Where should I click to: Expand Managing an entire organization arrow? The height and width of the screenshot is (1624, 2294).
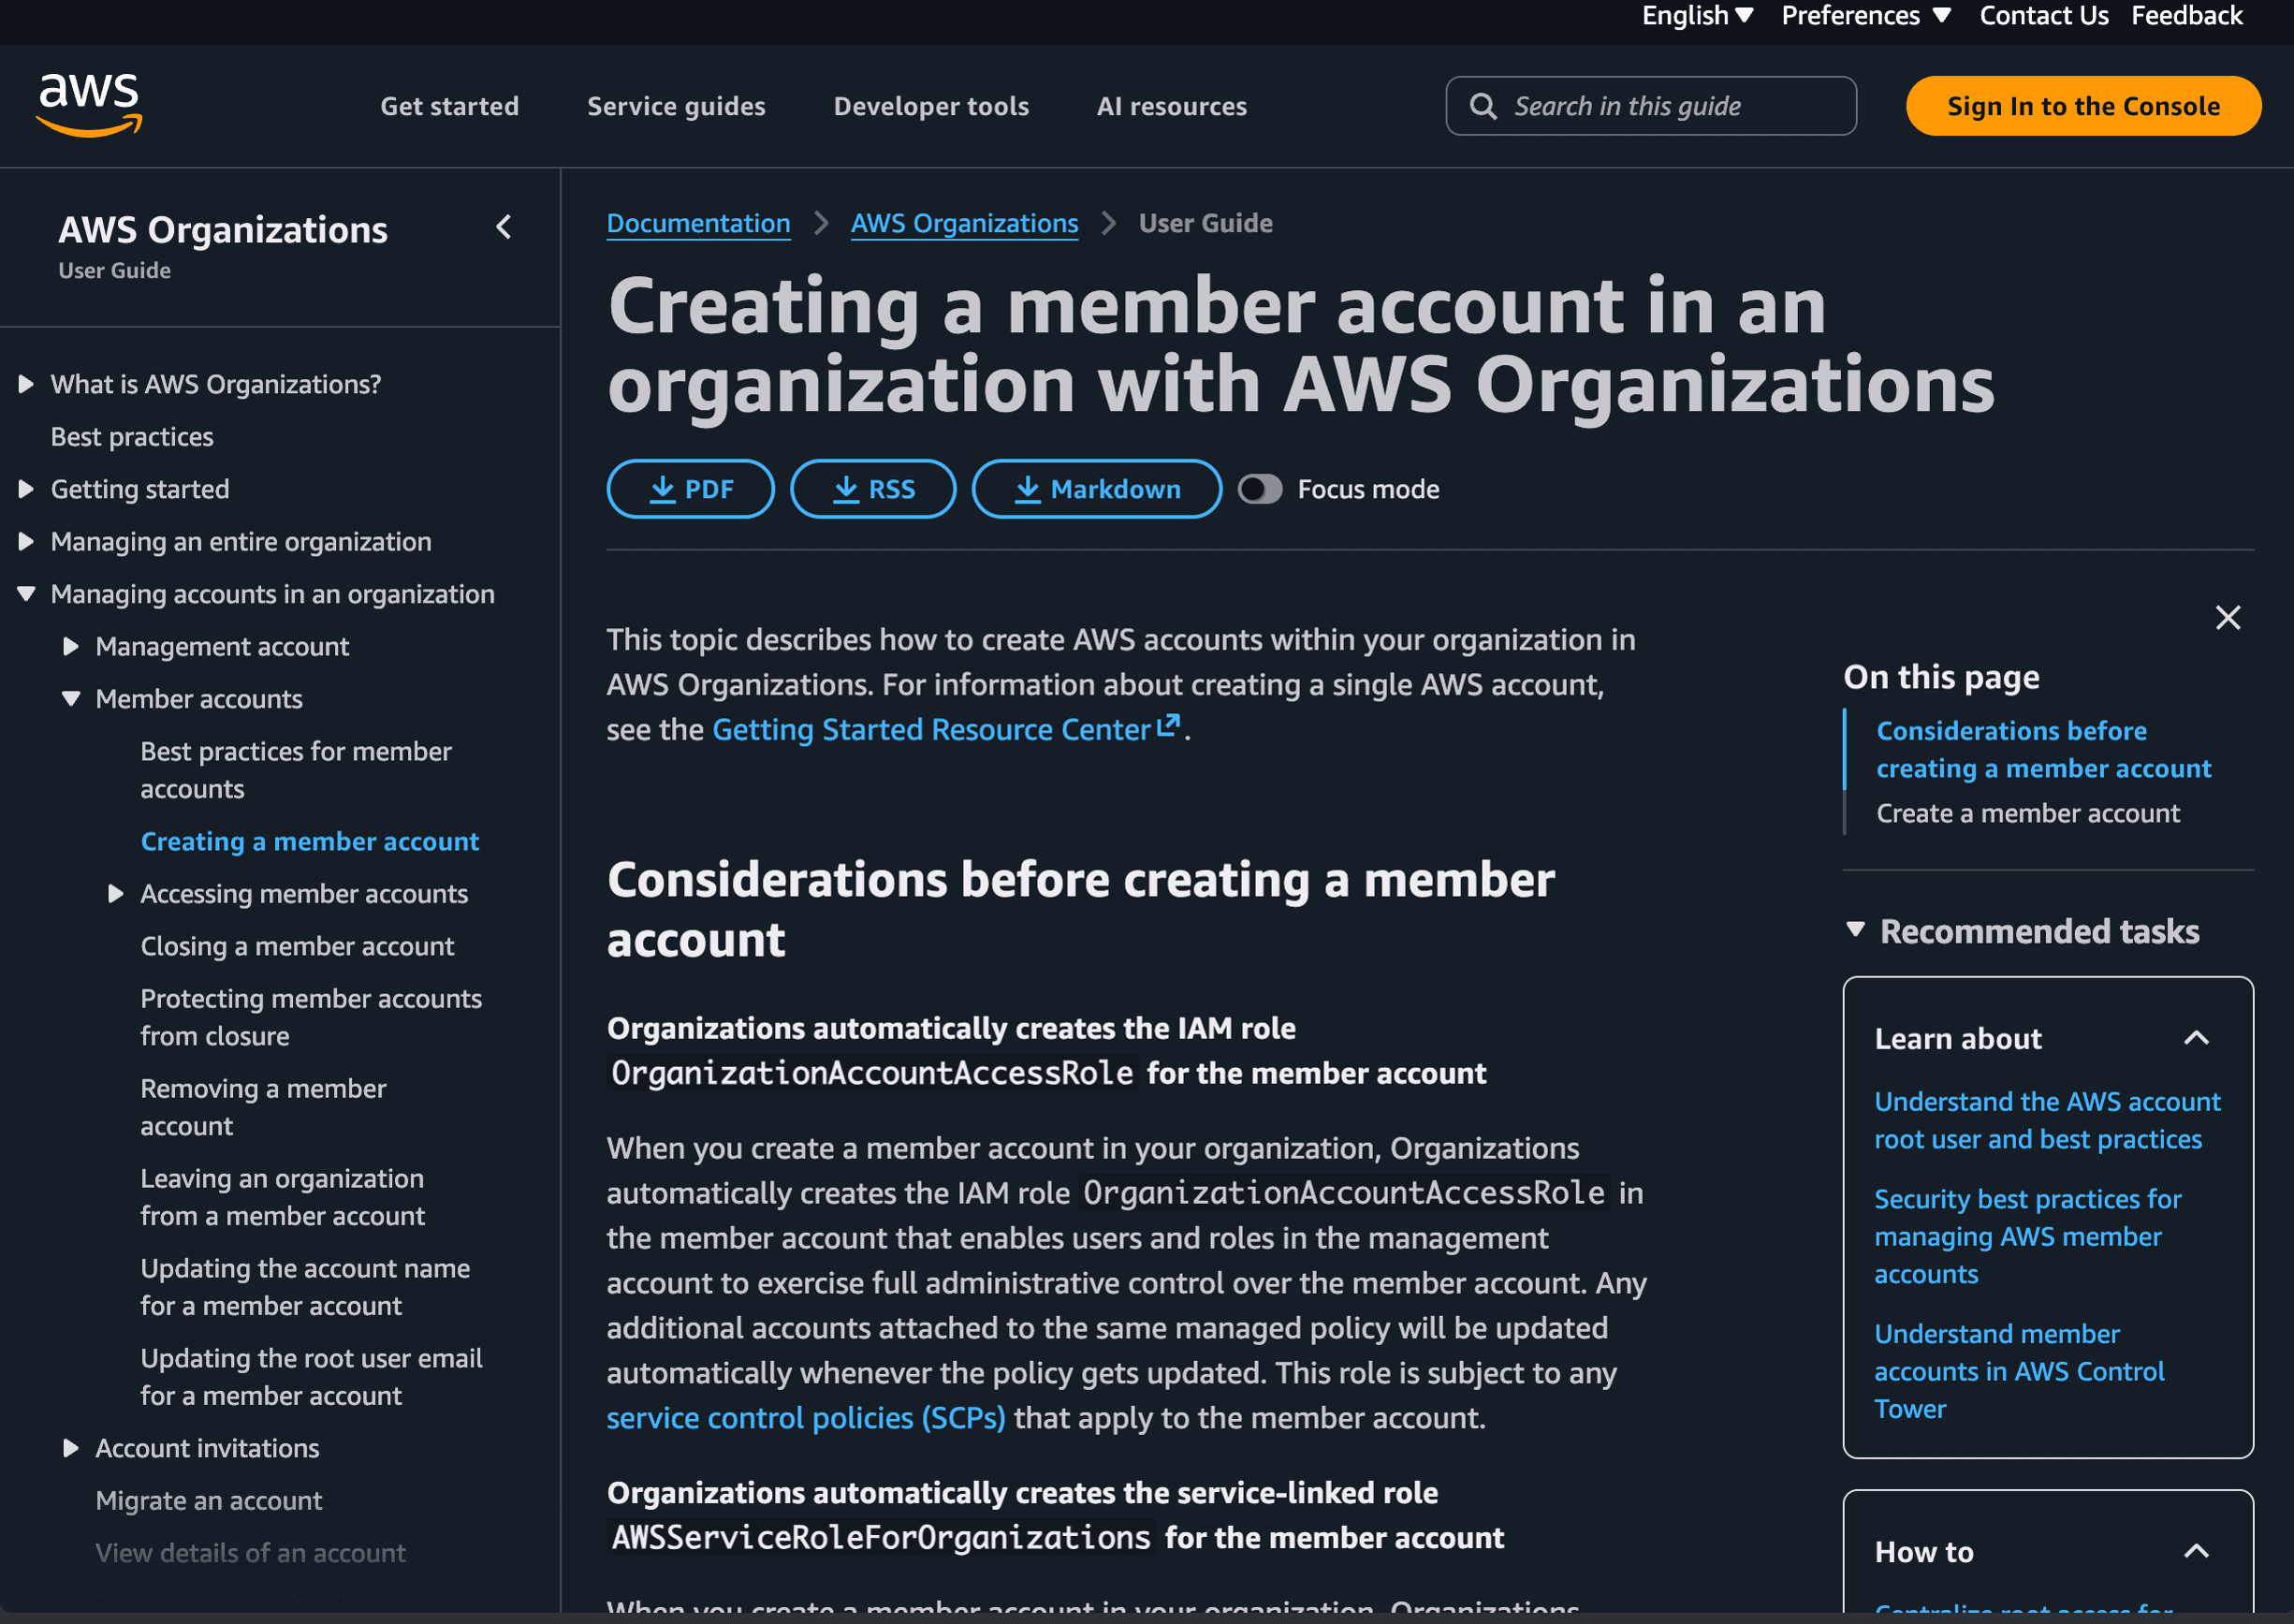pyautogui.click(x=26, y=542)
